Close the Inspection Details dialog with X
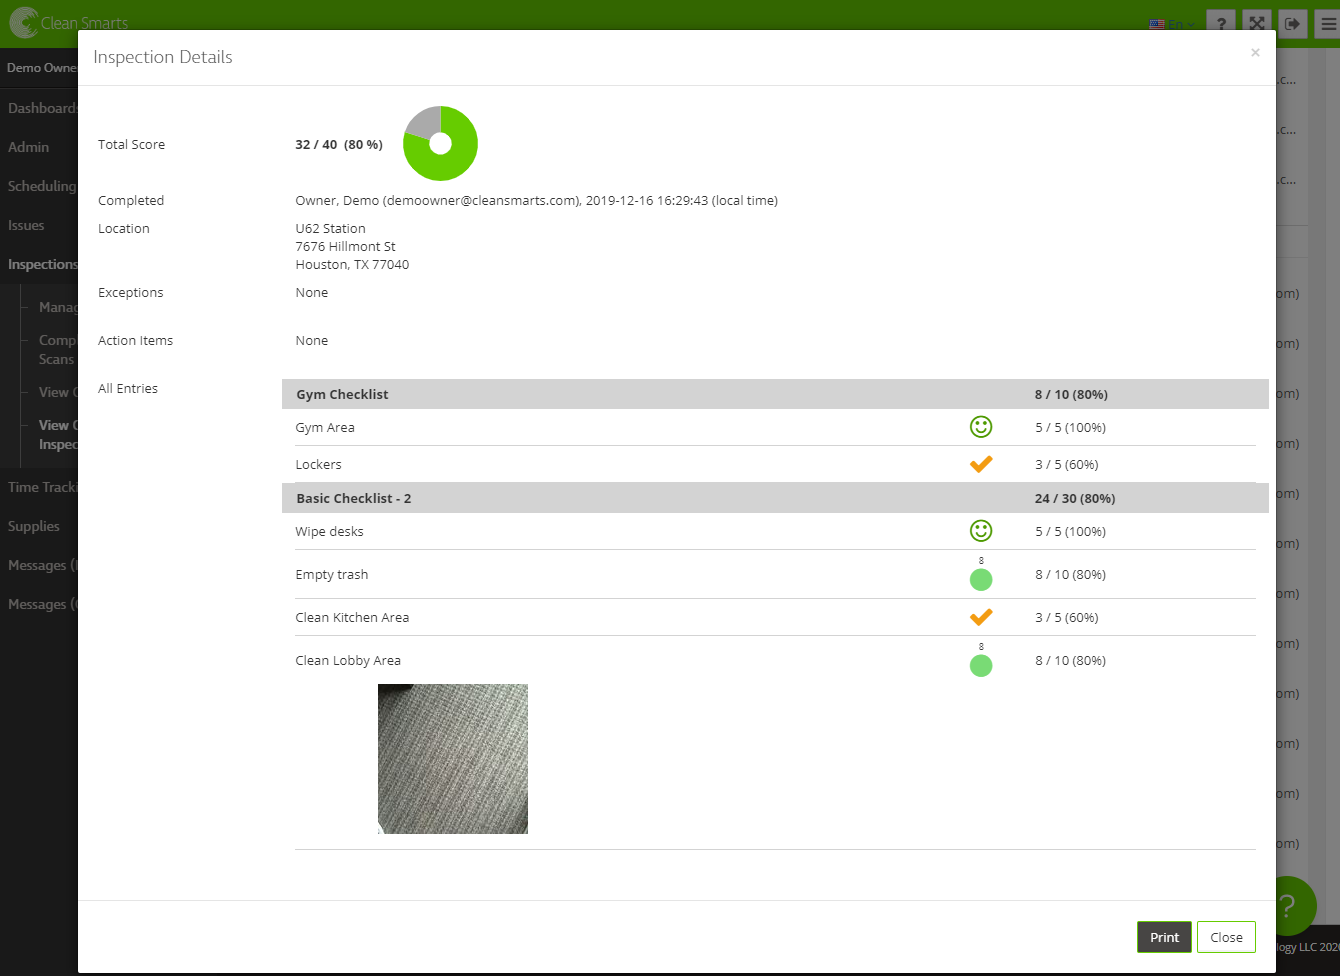 [x=1255, y=53]
